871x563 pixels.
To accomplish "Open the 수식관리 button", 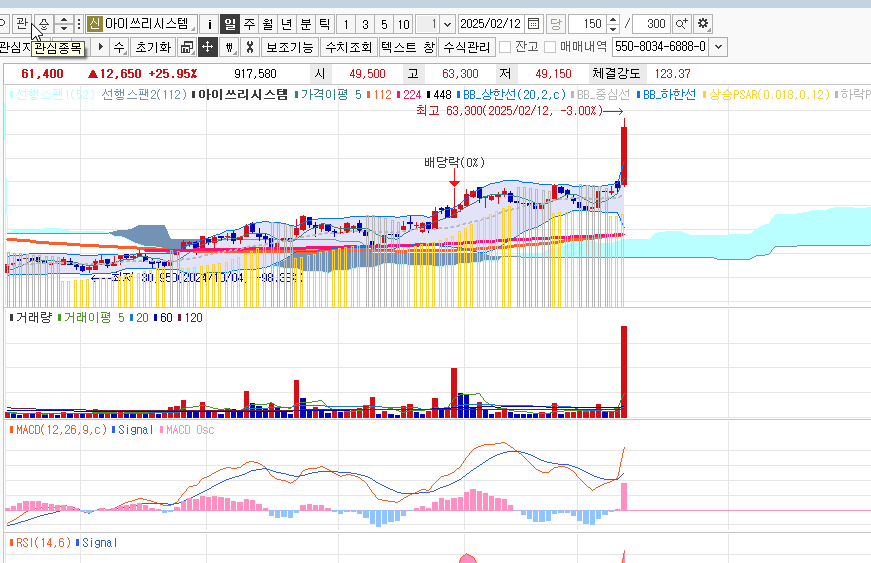I will (466, 46).
